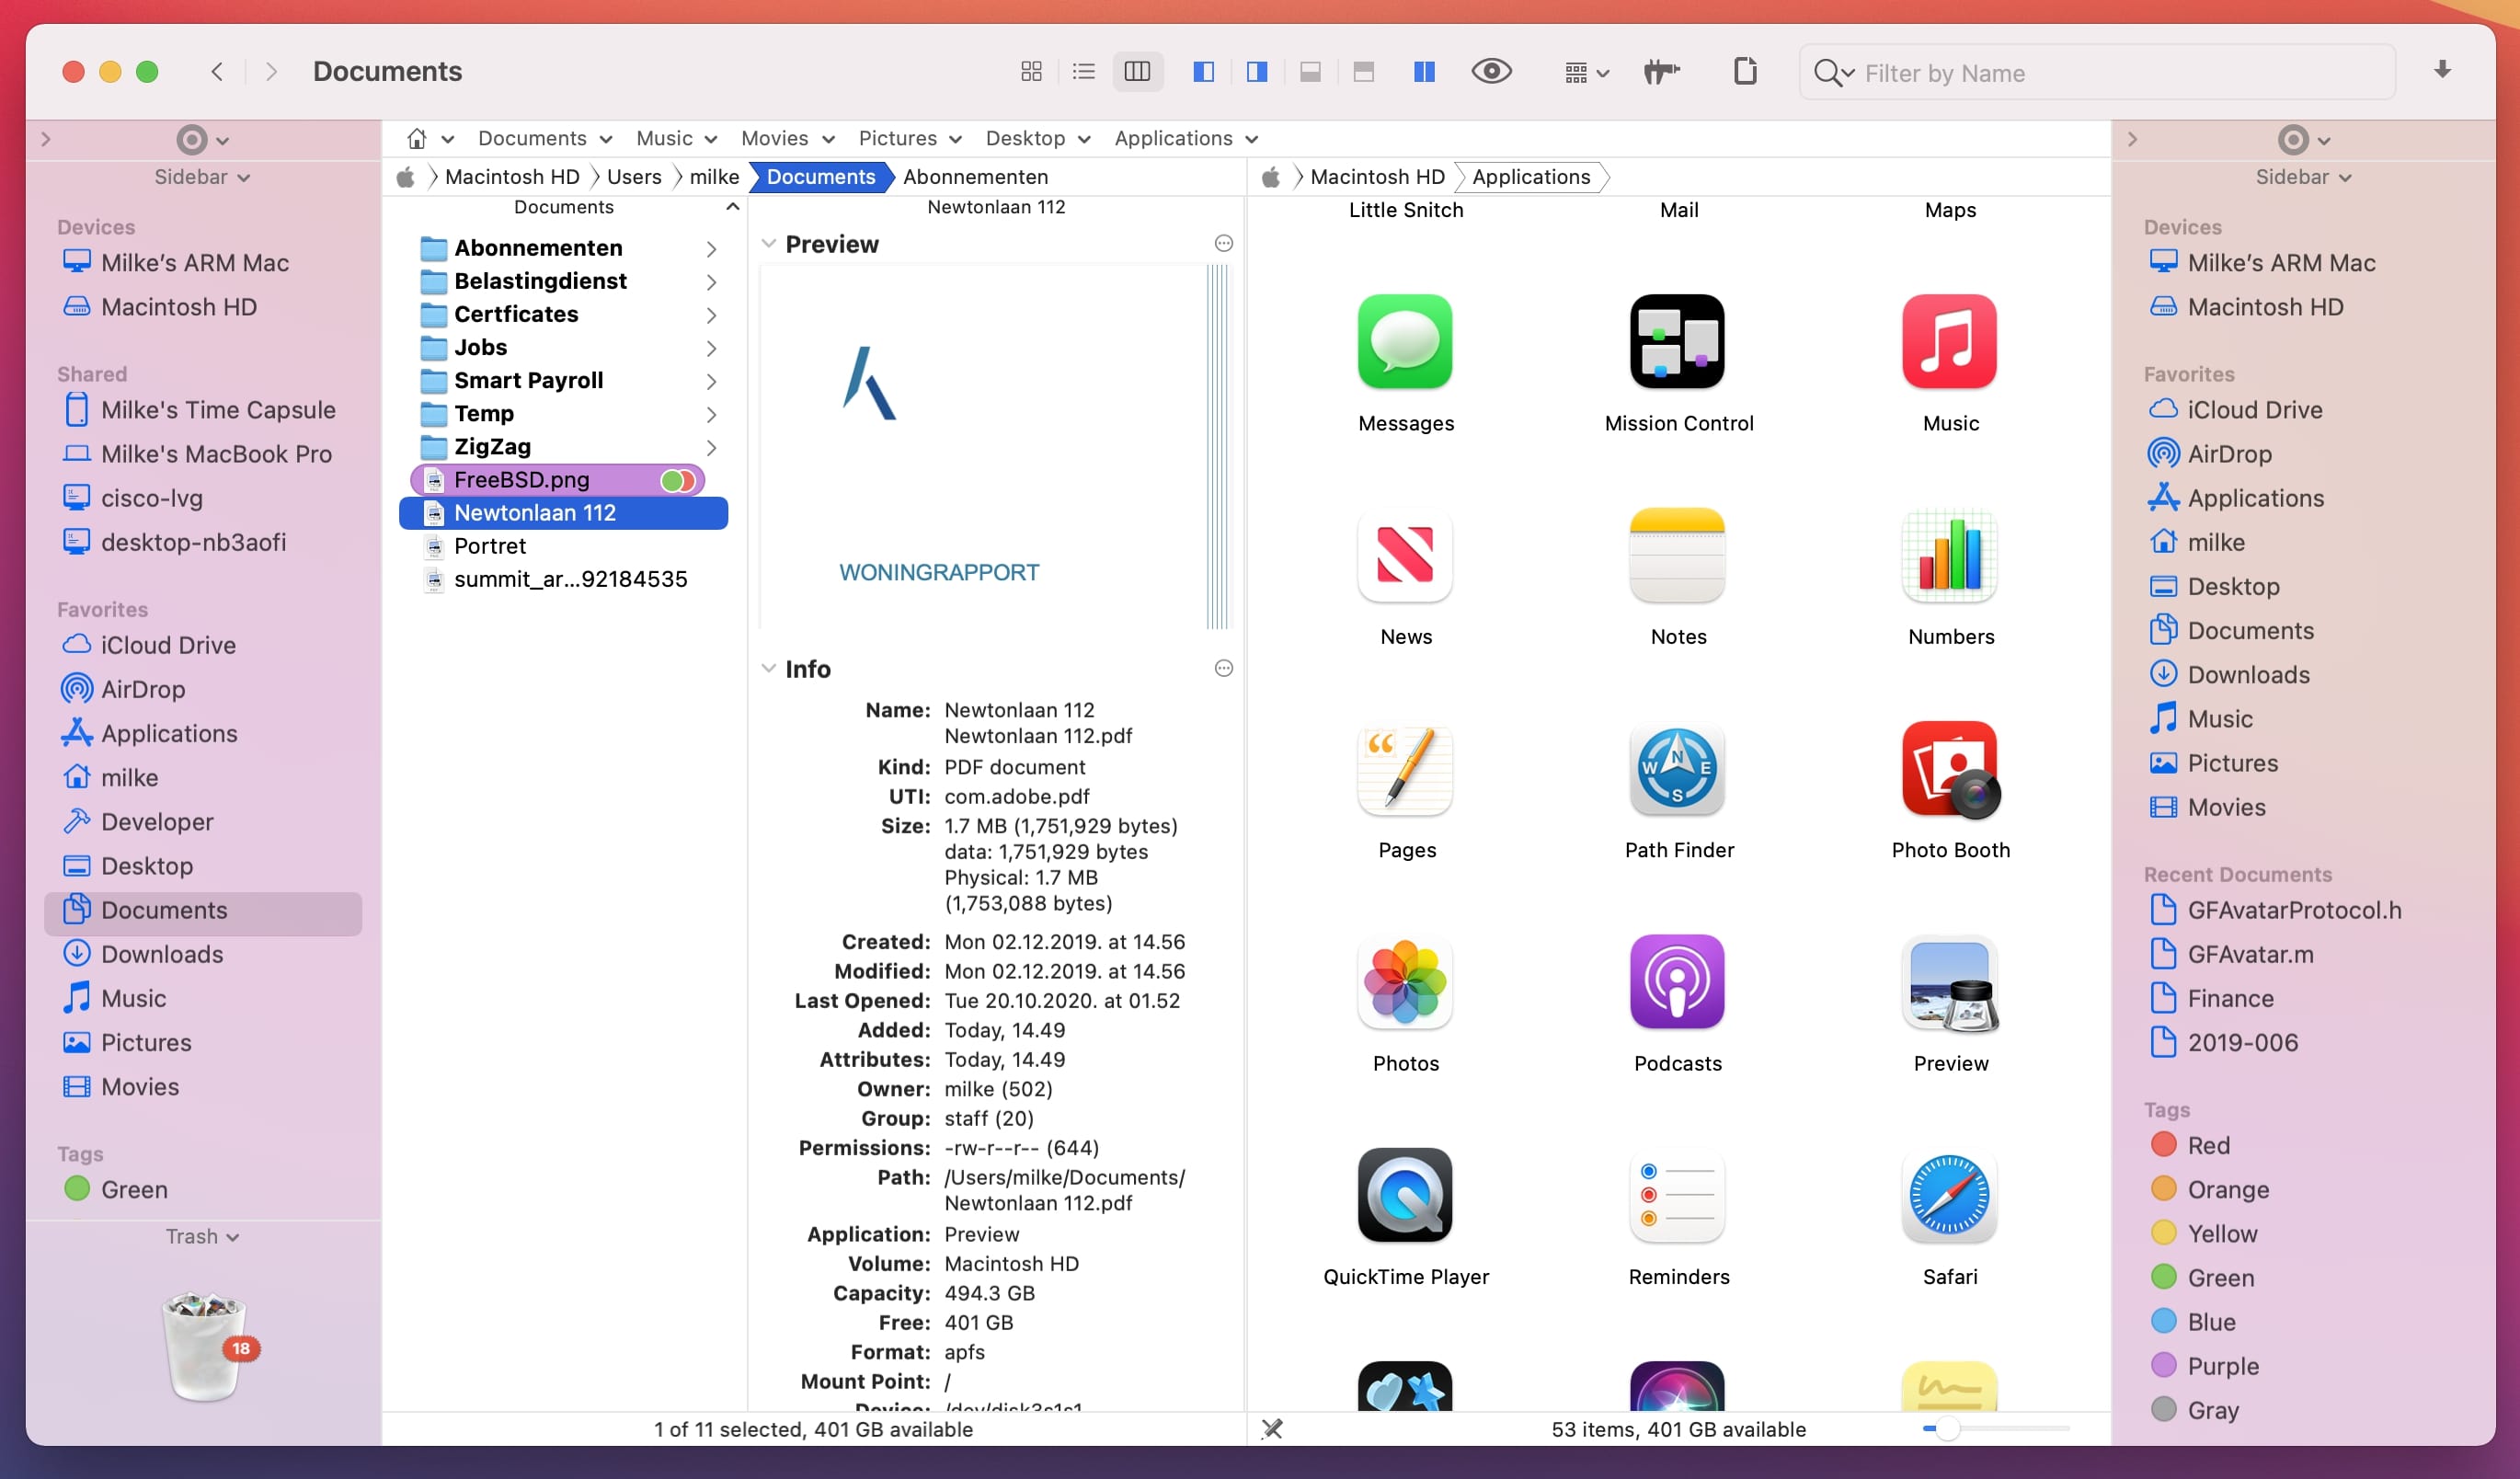Open Quick Look preview via the eye icon

coord(1491,71)
